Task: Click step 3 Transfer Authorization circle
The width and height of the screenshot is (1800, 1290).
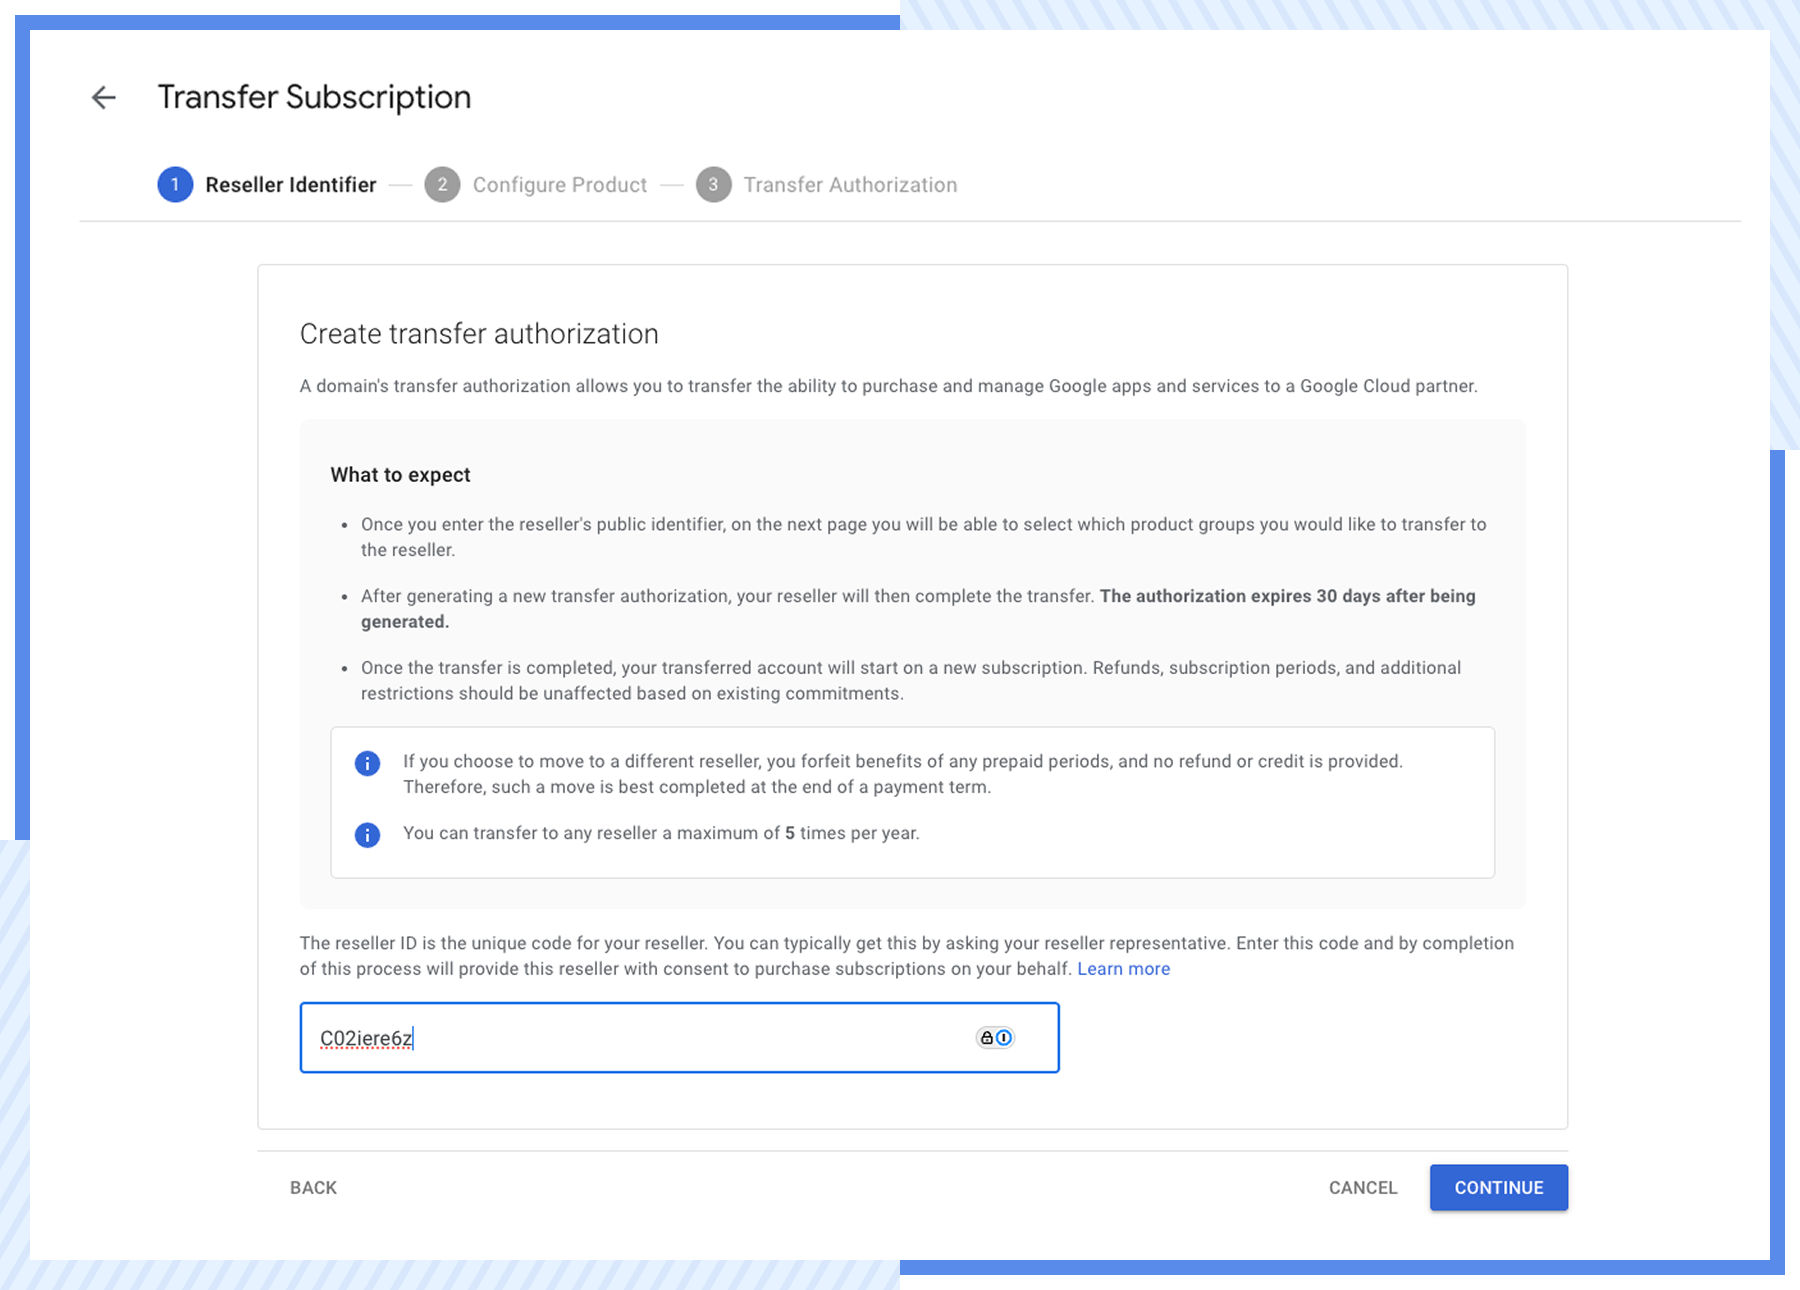Action: pyautogui.click(x=713, y=184)
